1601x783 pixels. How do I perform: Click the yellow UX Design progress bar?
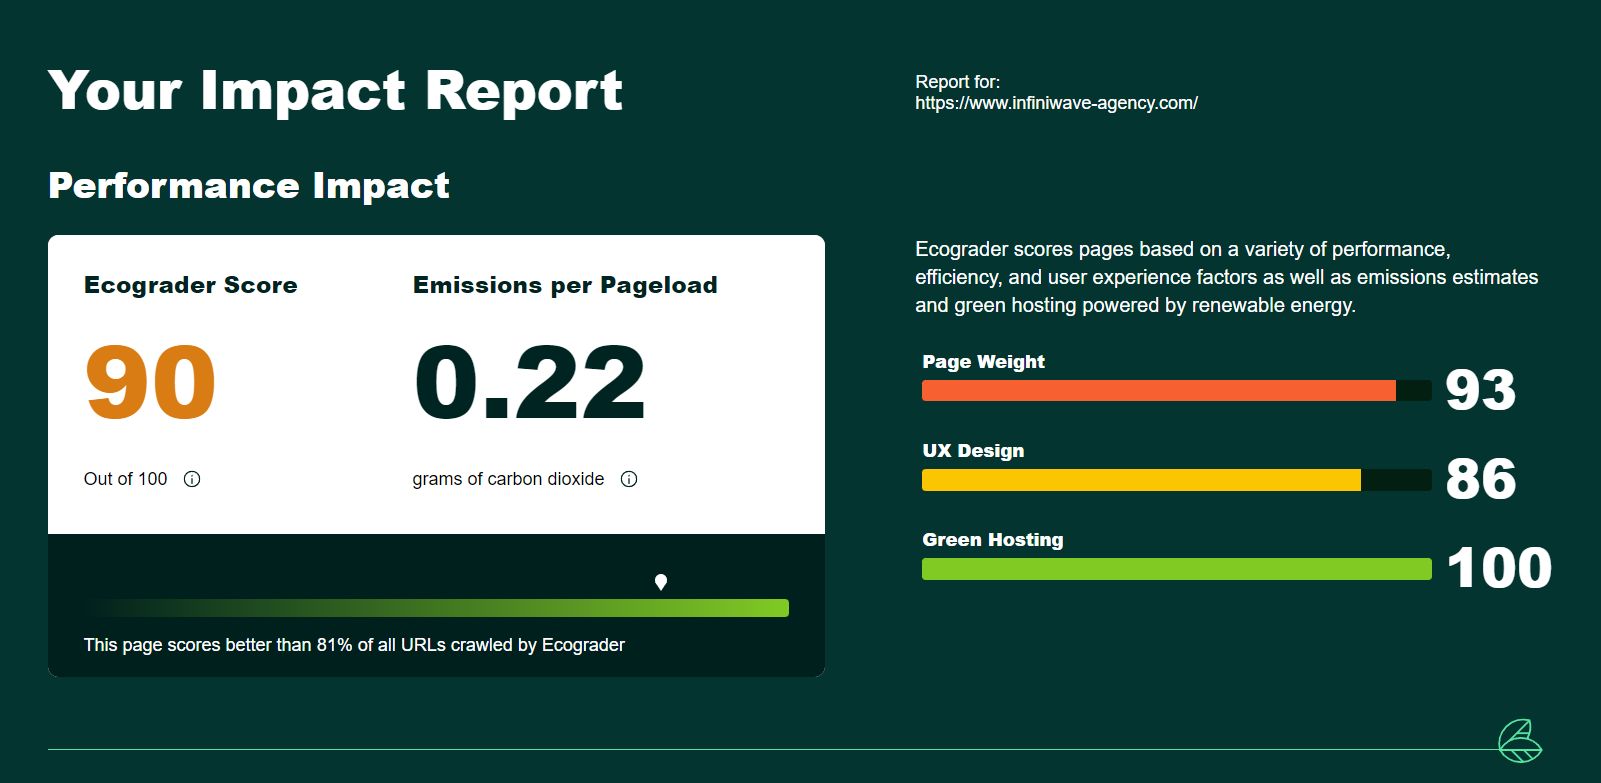(1141, 480)
